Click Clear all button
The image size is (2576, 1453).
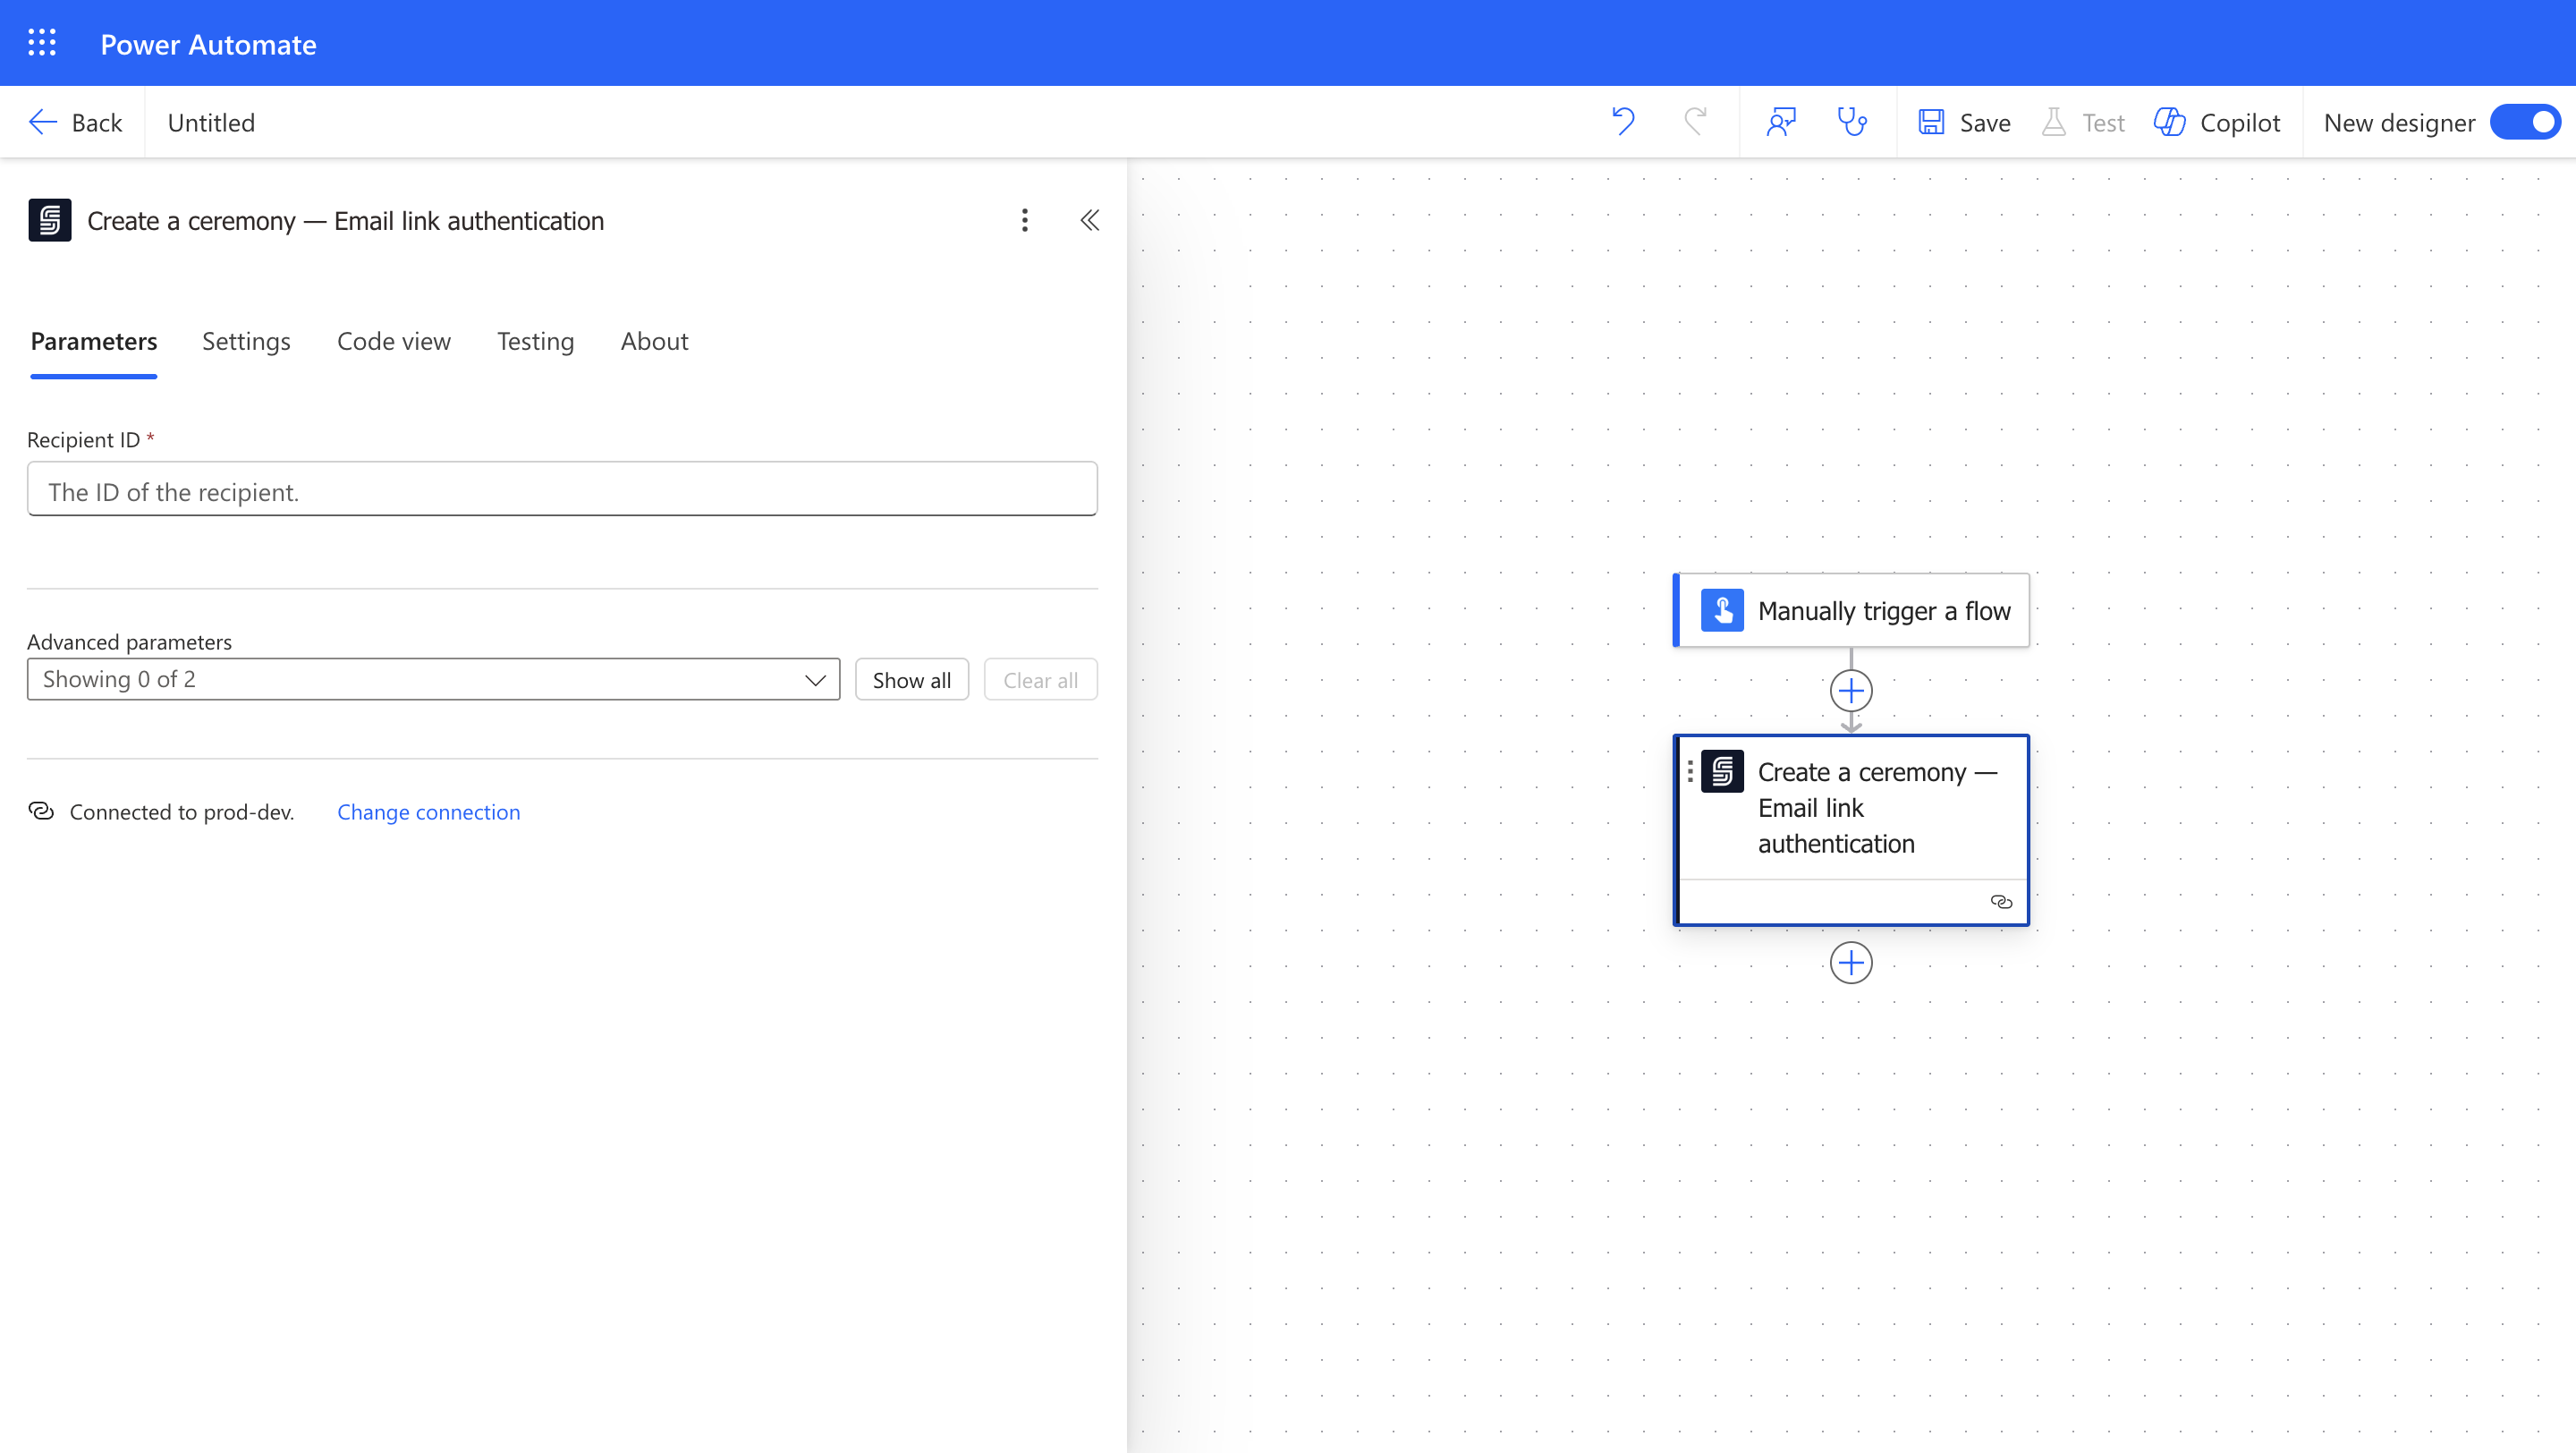1040,679
